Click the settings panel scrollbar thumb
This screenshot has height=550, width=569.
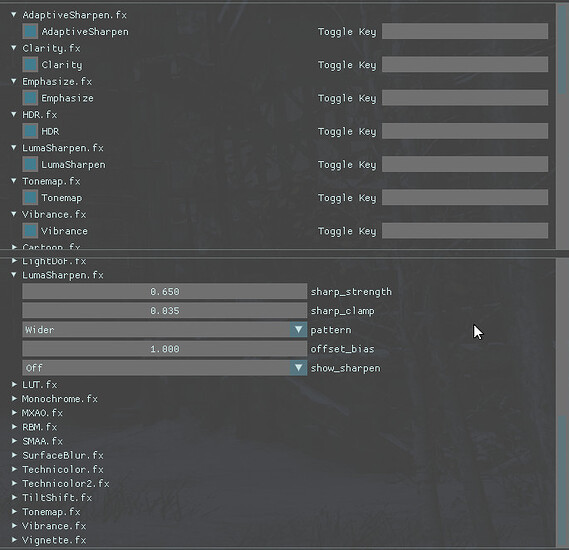pyautogui.click(x=563, y=480)
